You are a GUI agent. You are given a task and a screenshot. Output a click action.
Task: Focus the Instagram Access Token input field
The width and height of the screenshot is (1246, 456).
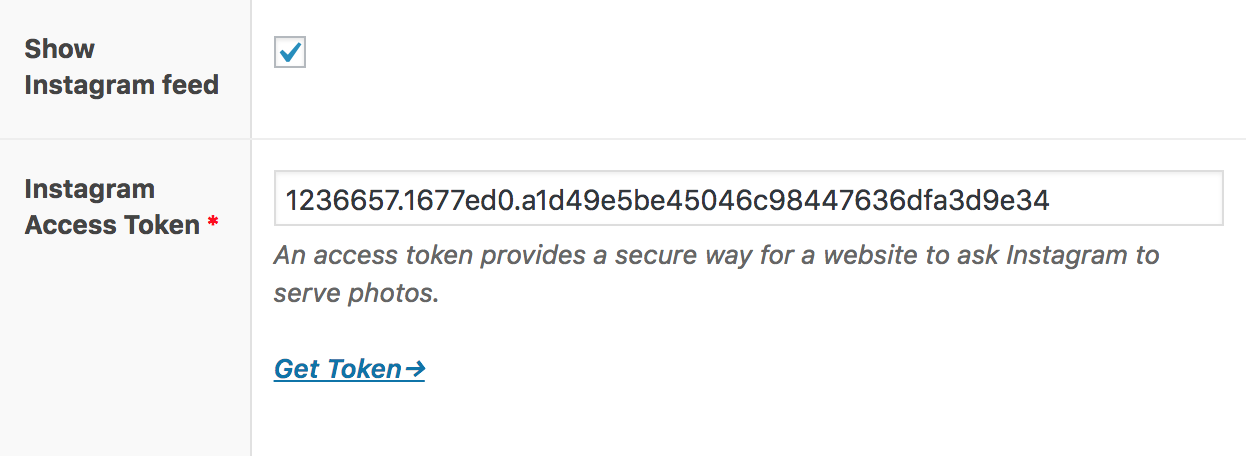(749, 198)
